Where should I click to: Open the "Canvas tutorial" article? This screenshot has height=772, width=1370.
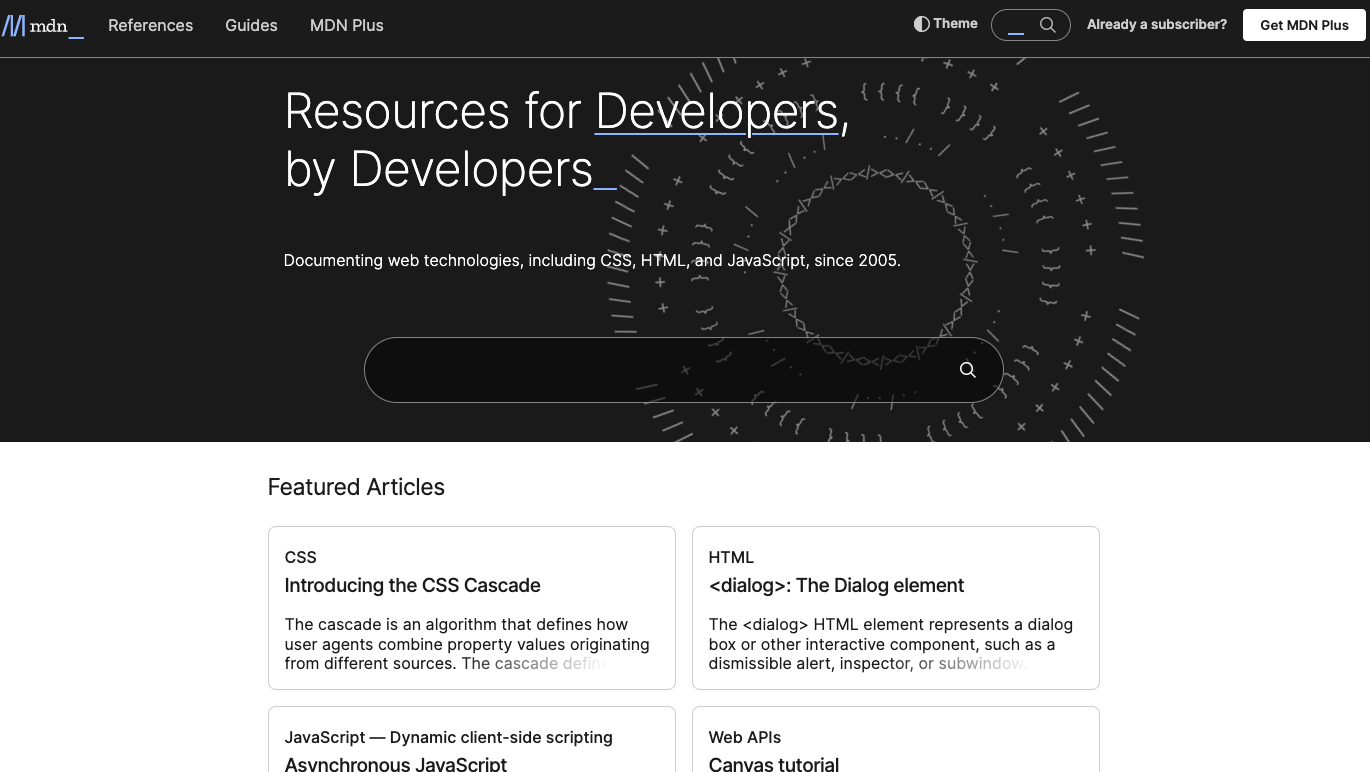pos(774,763)
